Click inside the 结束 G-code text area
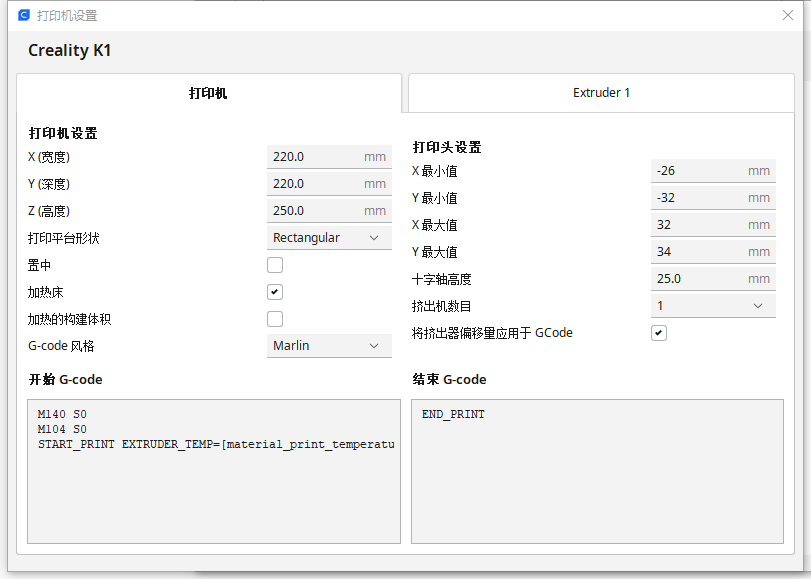The height and width of the screenshot is (579, 811). pyautogui.click(x=597, y=471)
